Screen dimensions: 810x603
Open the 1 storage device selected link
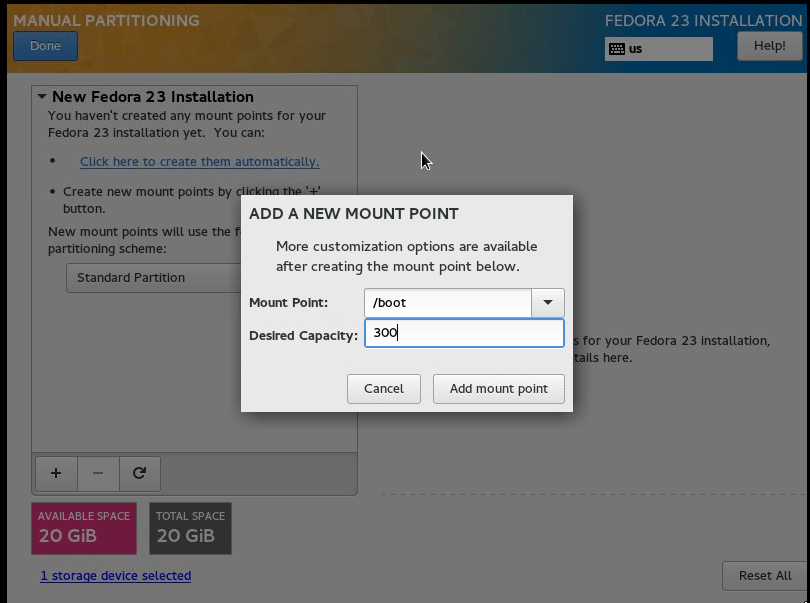click(x=116, y=576)
